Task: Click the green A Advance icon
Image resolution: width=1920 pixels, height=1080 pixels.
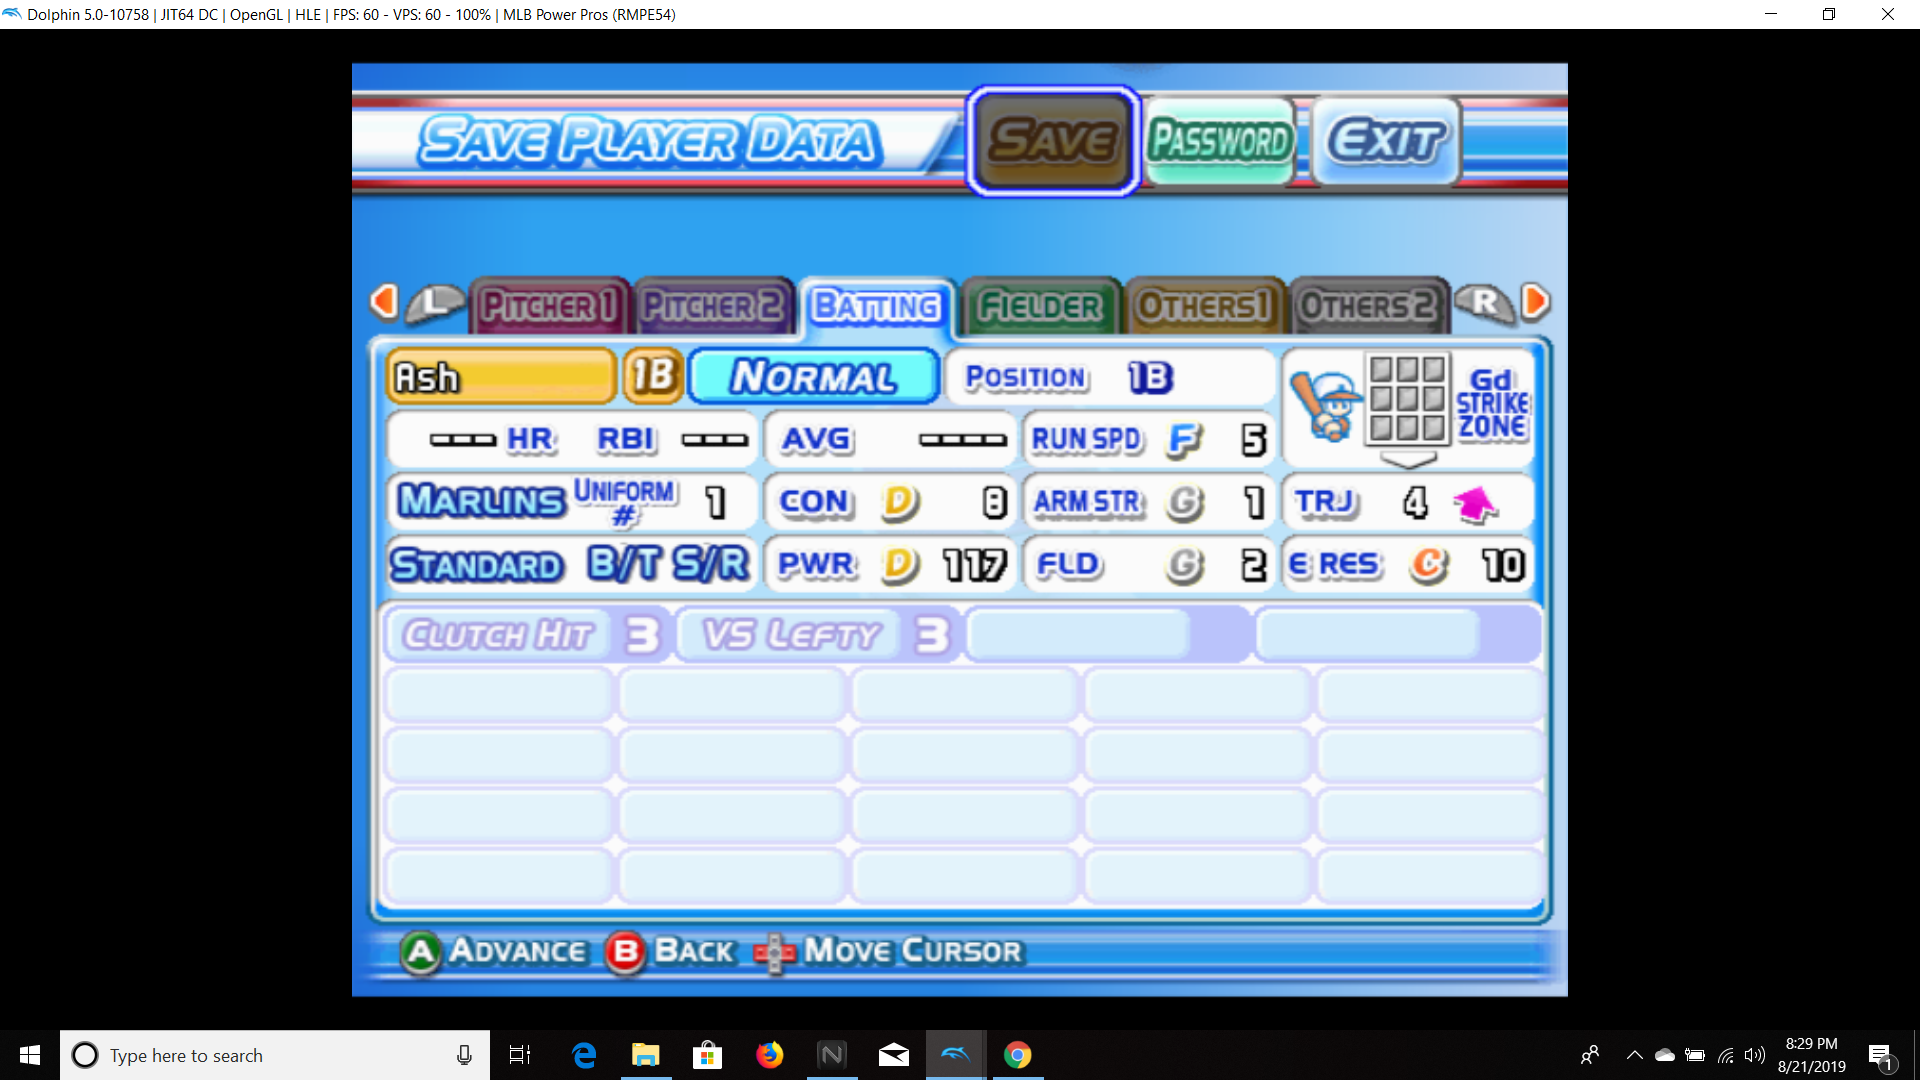Action: point(421,952)
